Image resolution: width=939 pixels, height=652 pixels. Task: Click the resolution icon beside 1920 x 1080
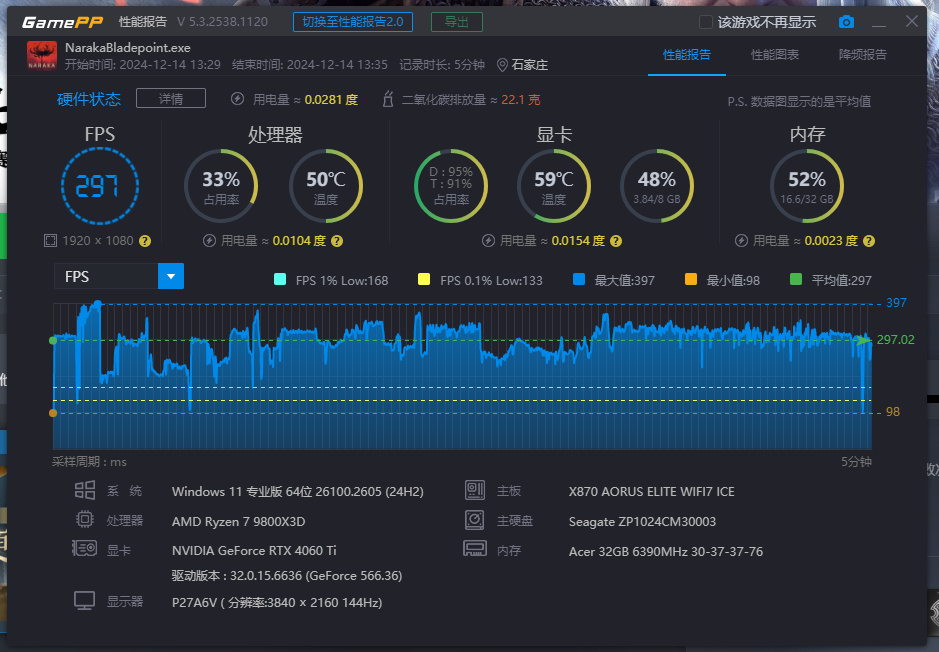pos(50,241)
